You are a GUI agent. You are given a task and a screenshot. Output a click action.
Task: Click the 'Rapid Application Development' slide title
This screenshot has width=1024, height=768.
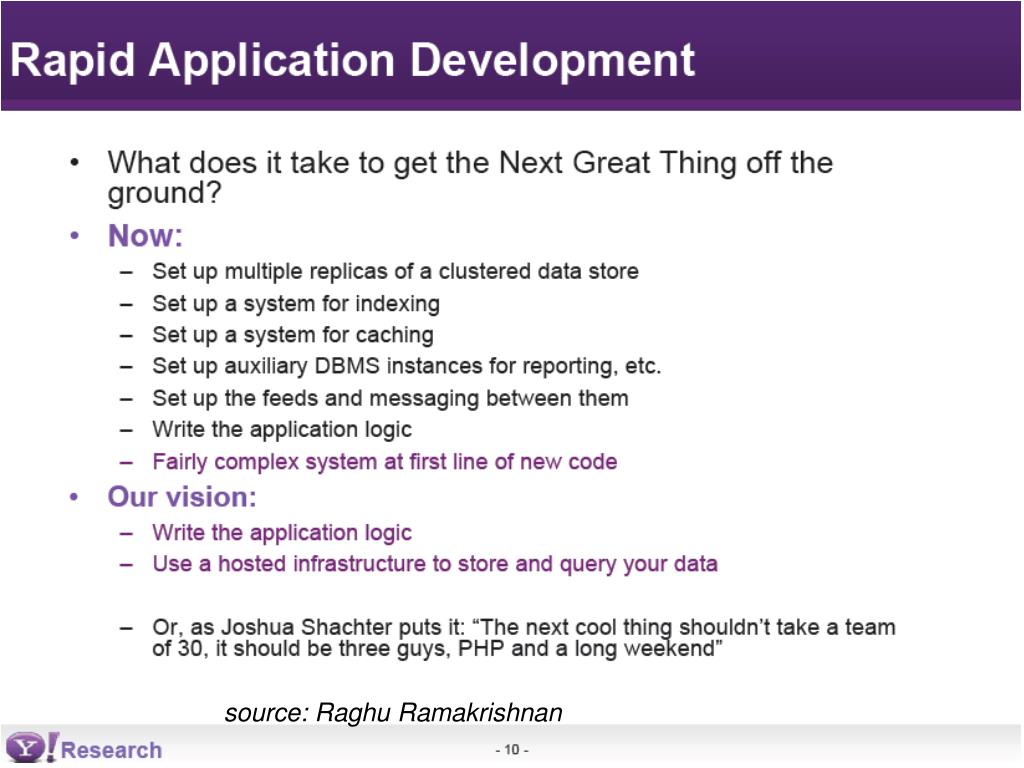pos(353,61)
